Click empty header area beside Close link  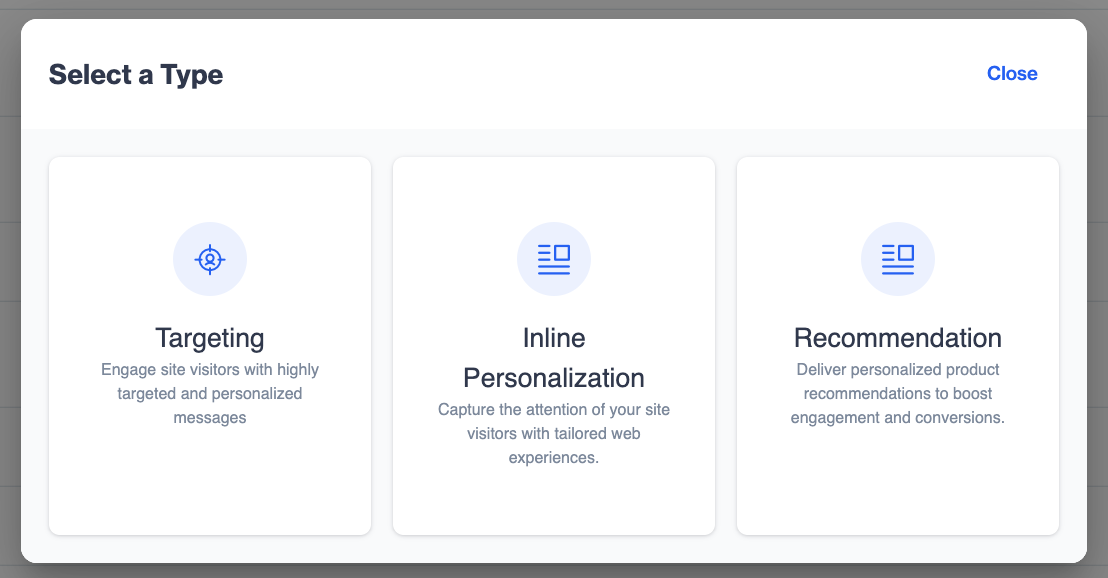click(601, 74)
